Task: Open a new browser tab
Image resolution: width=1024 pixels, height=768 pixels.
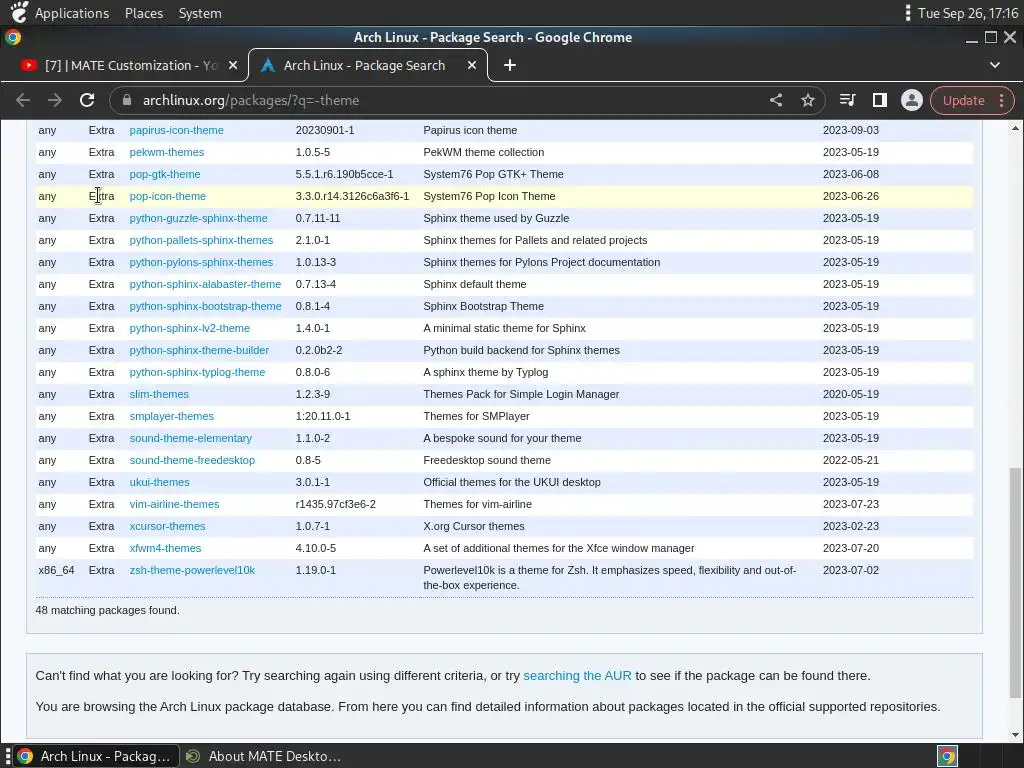Action: point(510,65)
